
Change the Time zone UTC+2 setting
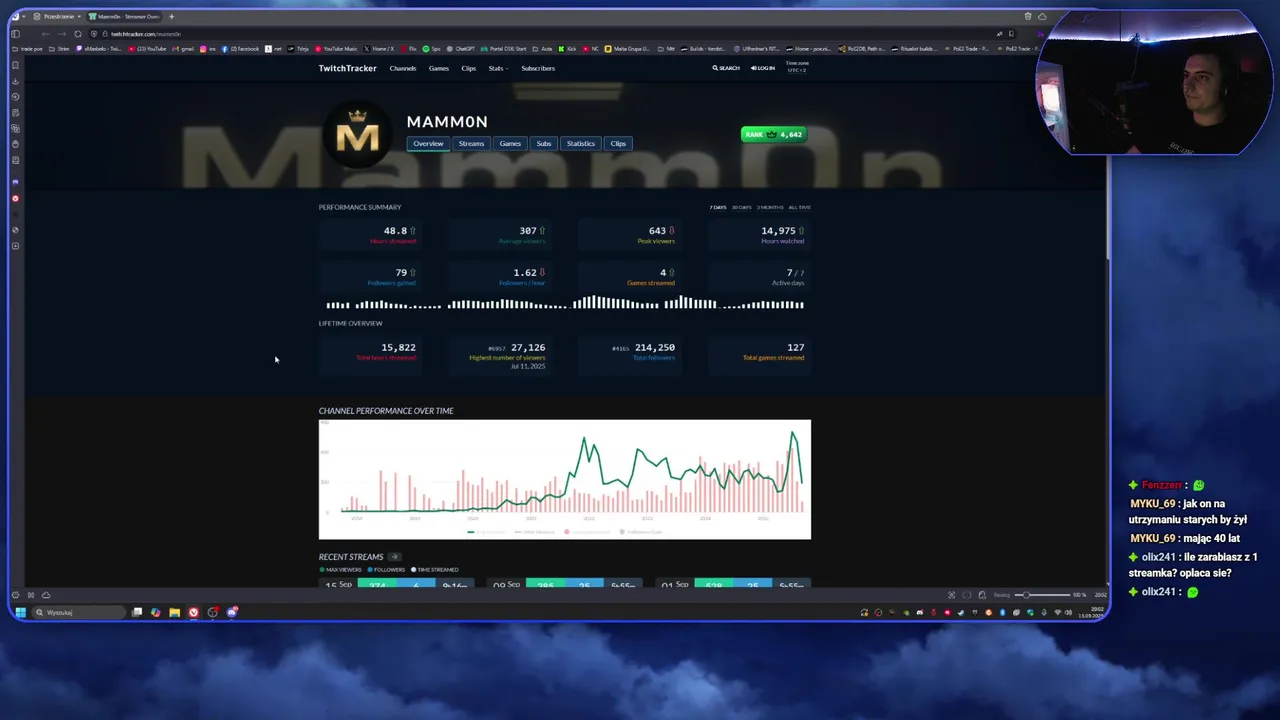[797, 67]
